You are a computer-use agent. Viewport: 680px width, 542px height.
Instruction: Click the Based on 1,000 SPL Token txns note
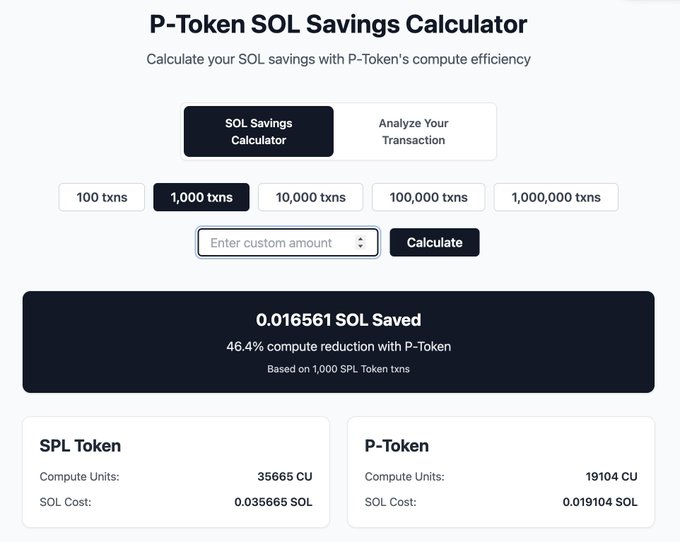tap(338, 369)
